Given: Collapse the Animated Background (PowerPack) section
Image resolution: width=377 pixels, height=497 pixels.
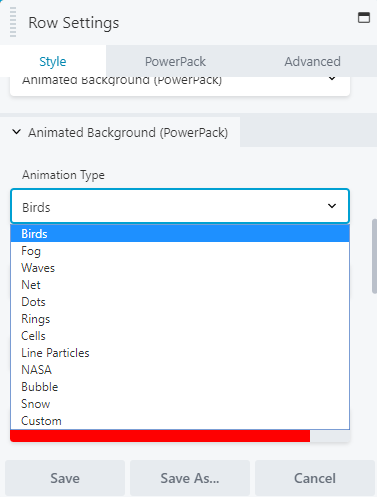Looking at the screenshot, I should (x=120, y=132).
